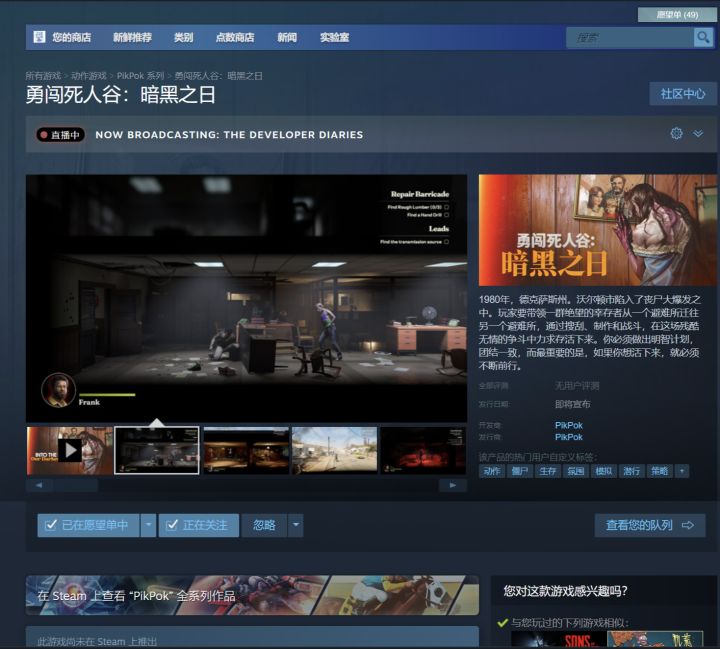
Task: Open 社区中心 community hub
Action: 683,94
